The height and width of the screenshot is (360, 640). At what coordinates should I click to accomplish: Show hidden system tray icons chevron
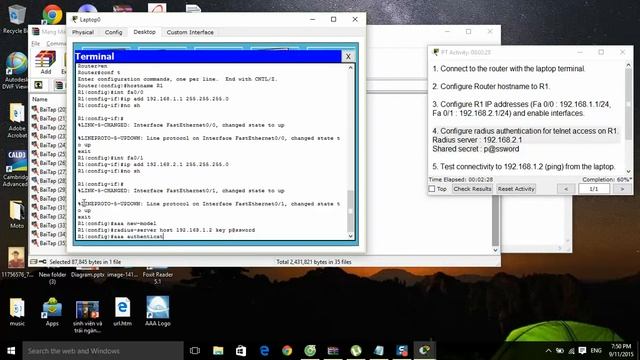(x=548, y=351)
